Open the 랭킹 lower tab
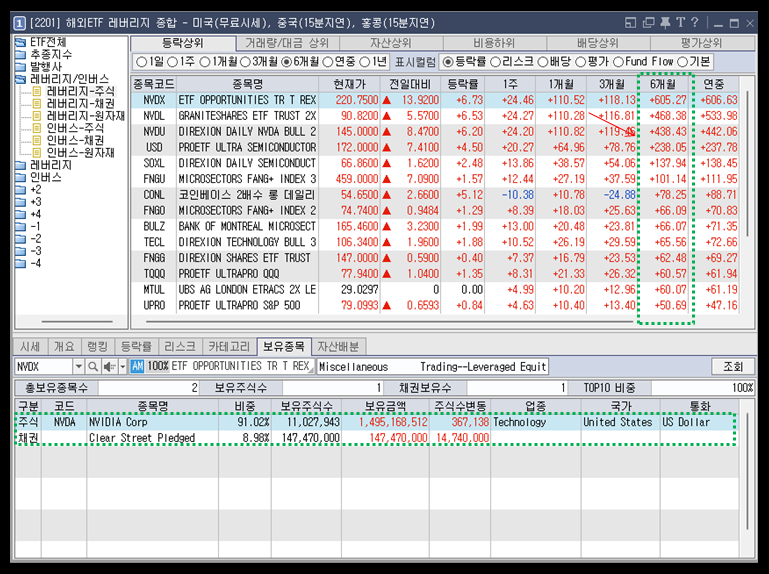 point(97,346)
